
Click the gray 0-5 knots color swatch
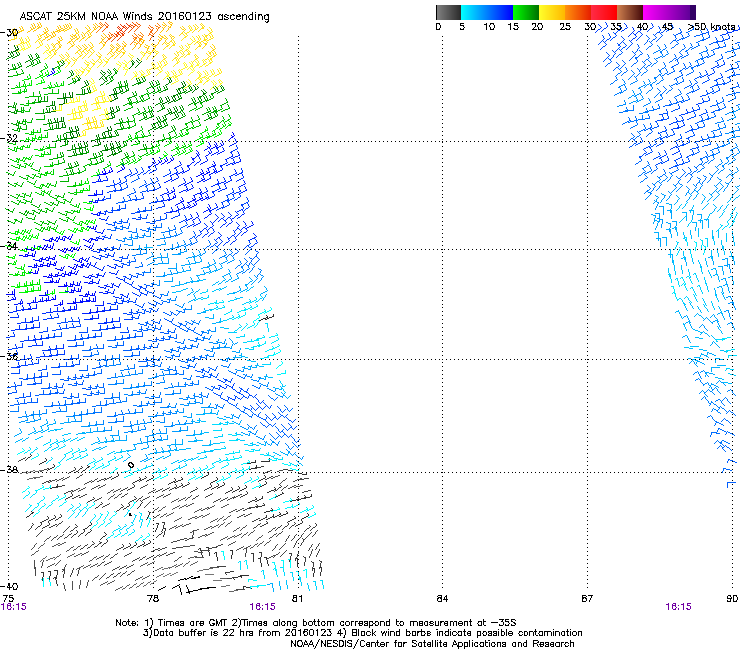click(448, 12)
